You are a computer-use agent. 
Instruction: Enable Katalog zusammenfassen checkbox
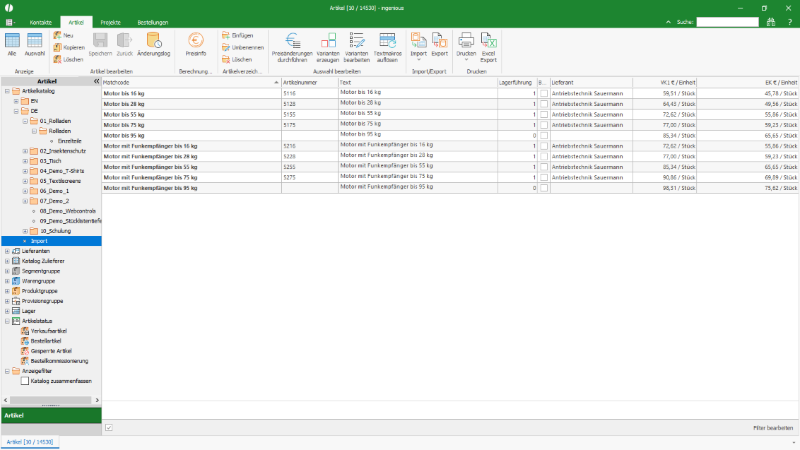24,381
